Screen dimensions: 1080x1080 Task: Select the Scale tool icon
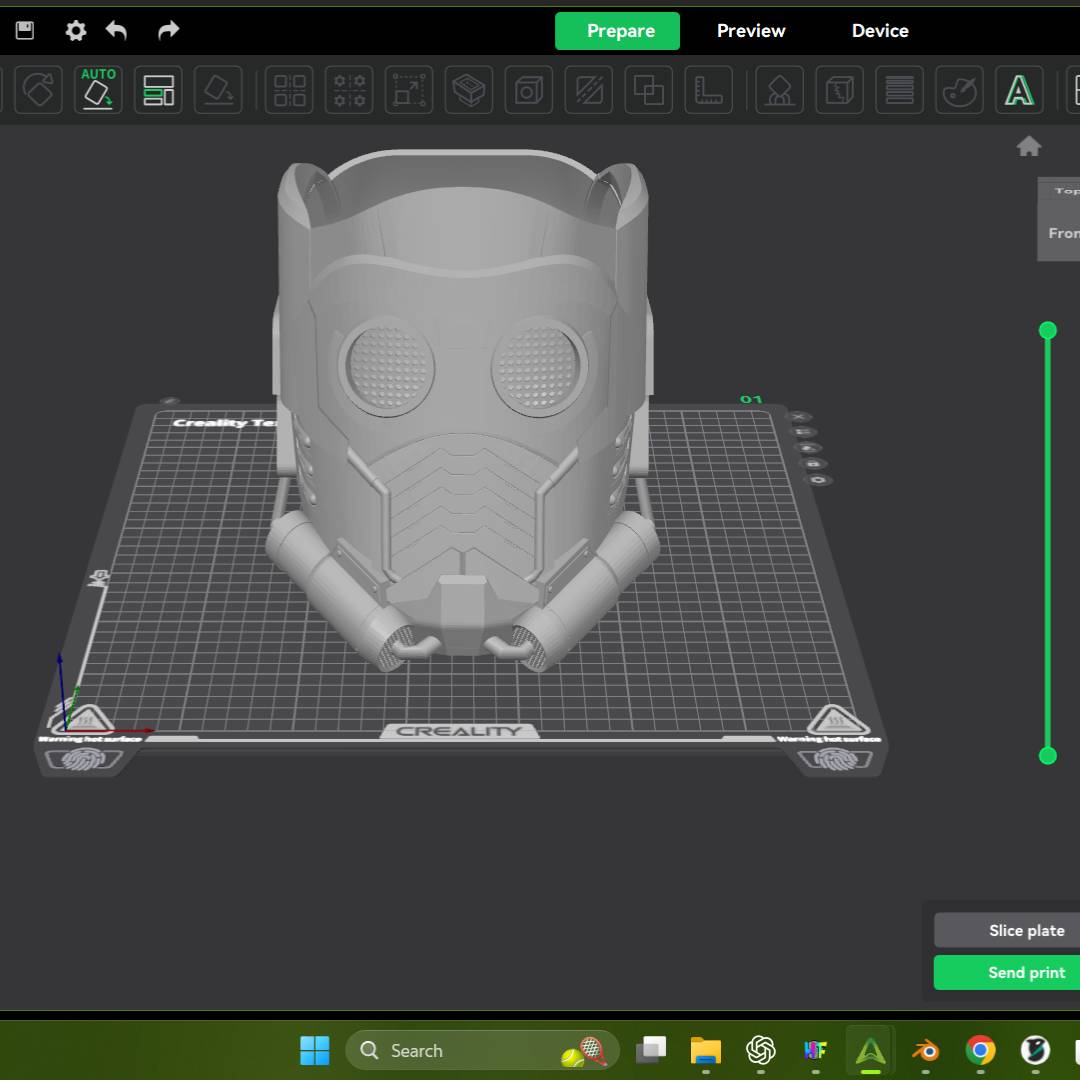[x=409, y=90]
